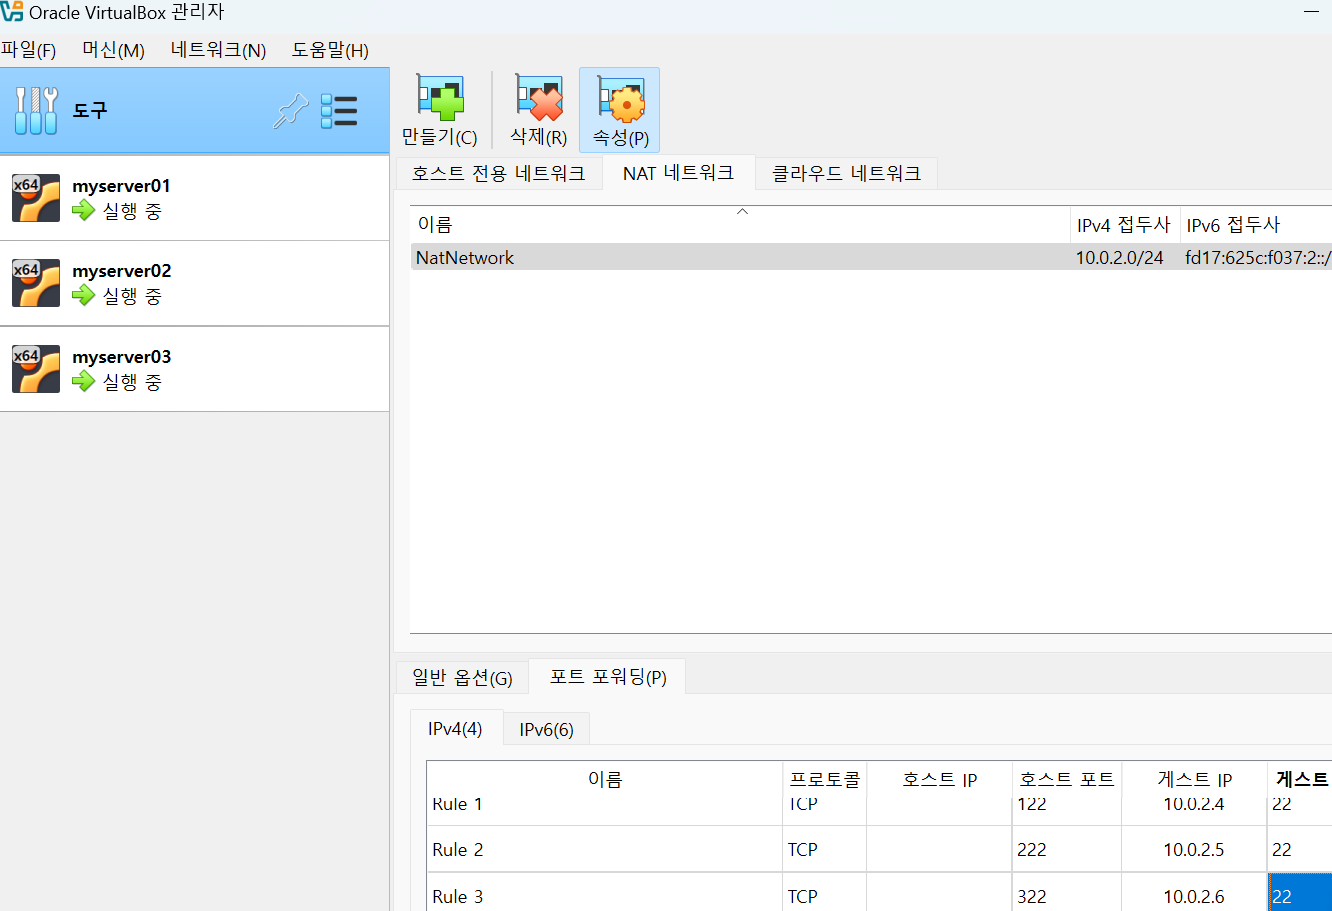This screenshot has width=1332, height=911.
Task: Click the myserver02 x64 OS icon
Action: click(36, 283)
